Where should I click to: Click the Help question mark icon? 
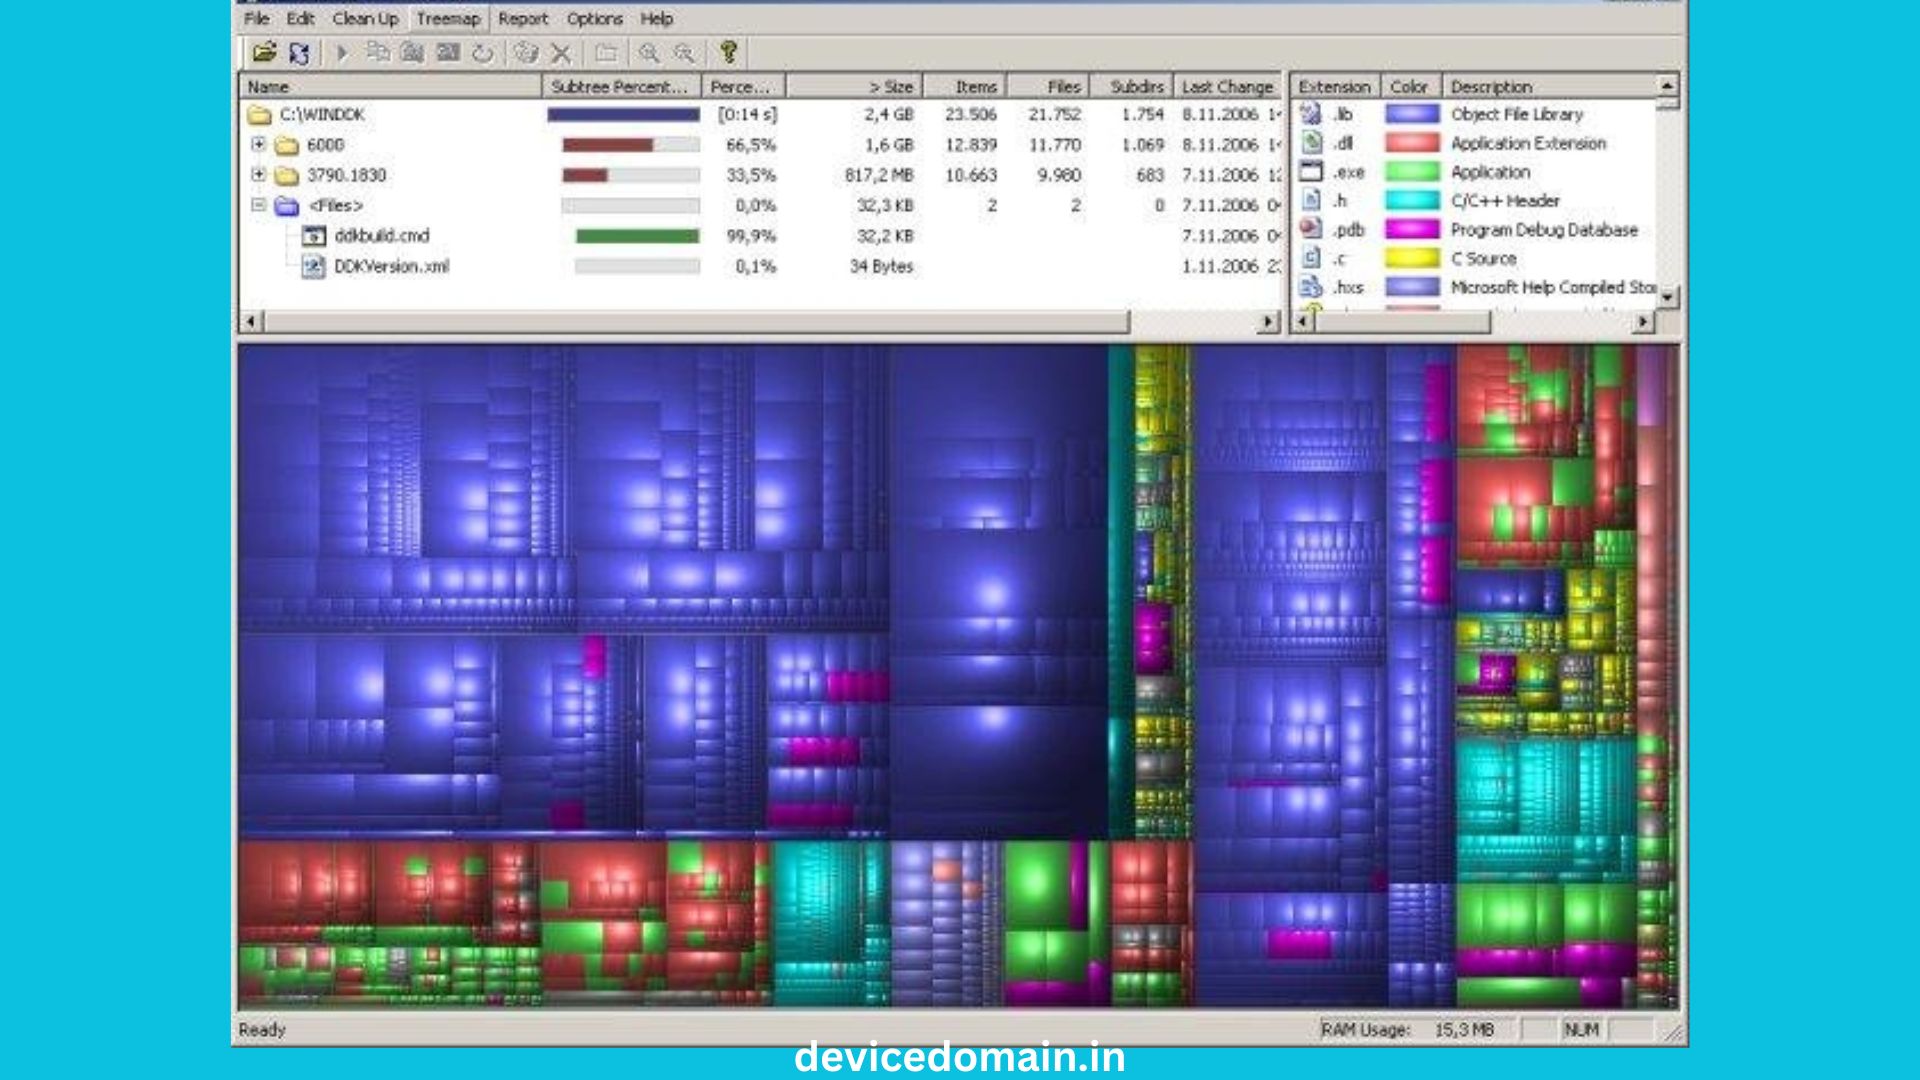[x=728, y=52]
